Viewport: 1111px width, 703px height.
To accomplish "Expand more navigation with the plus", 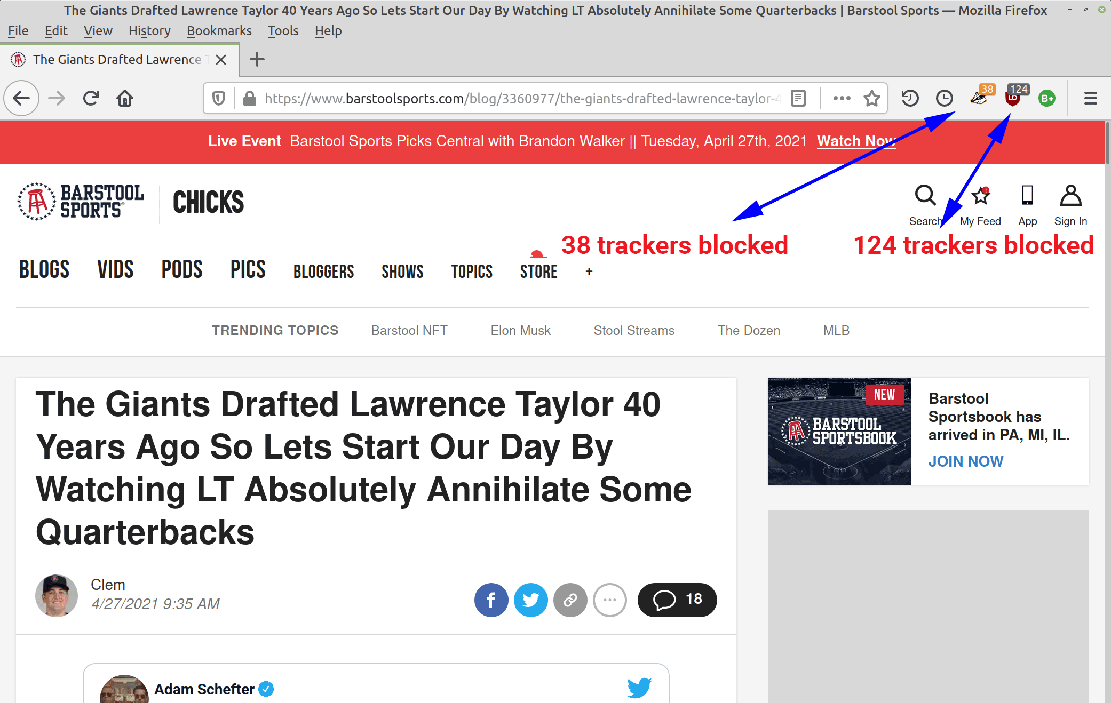I will 589,271.
